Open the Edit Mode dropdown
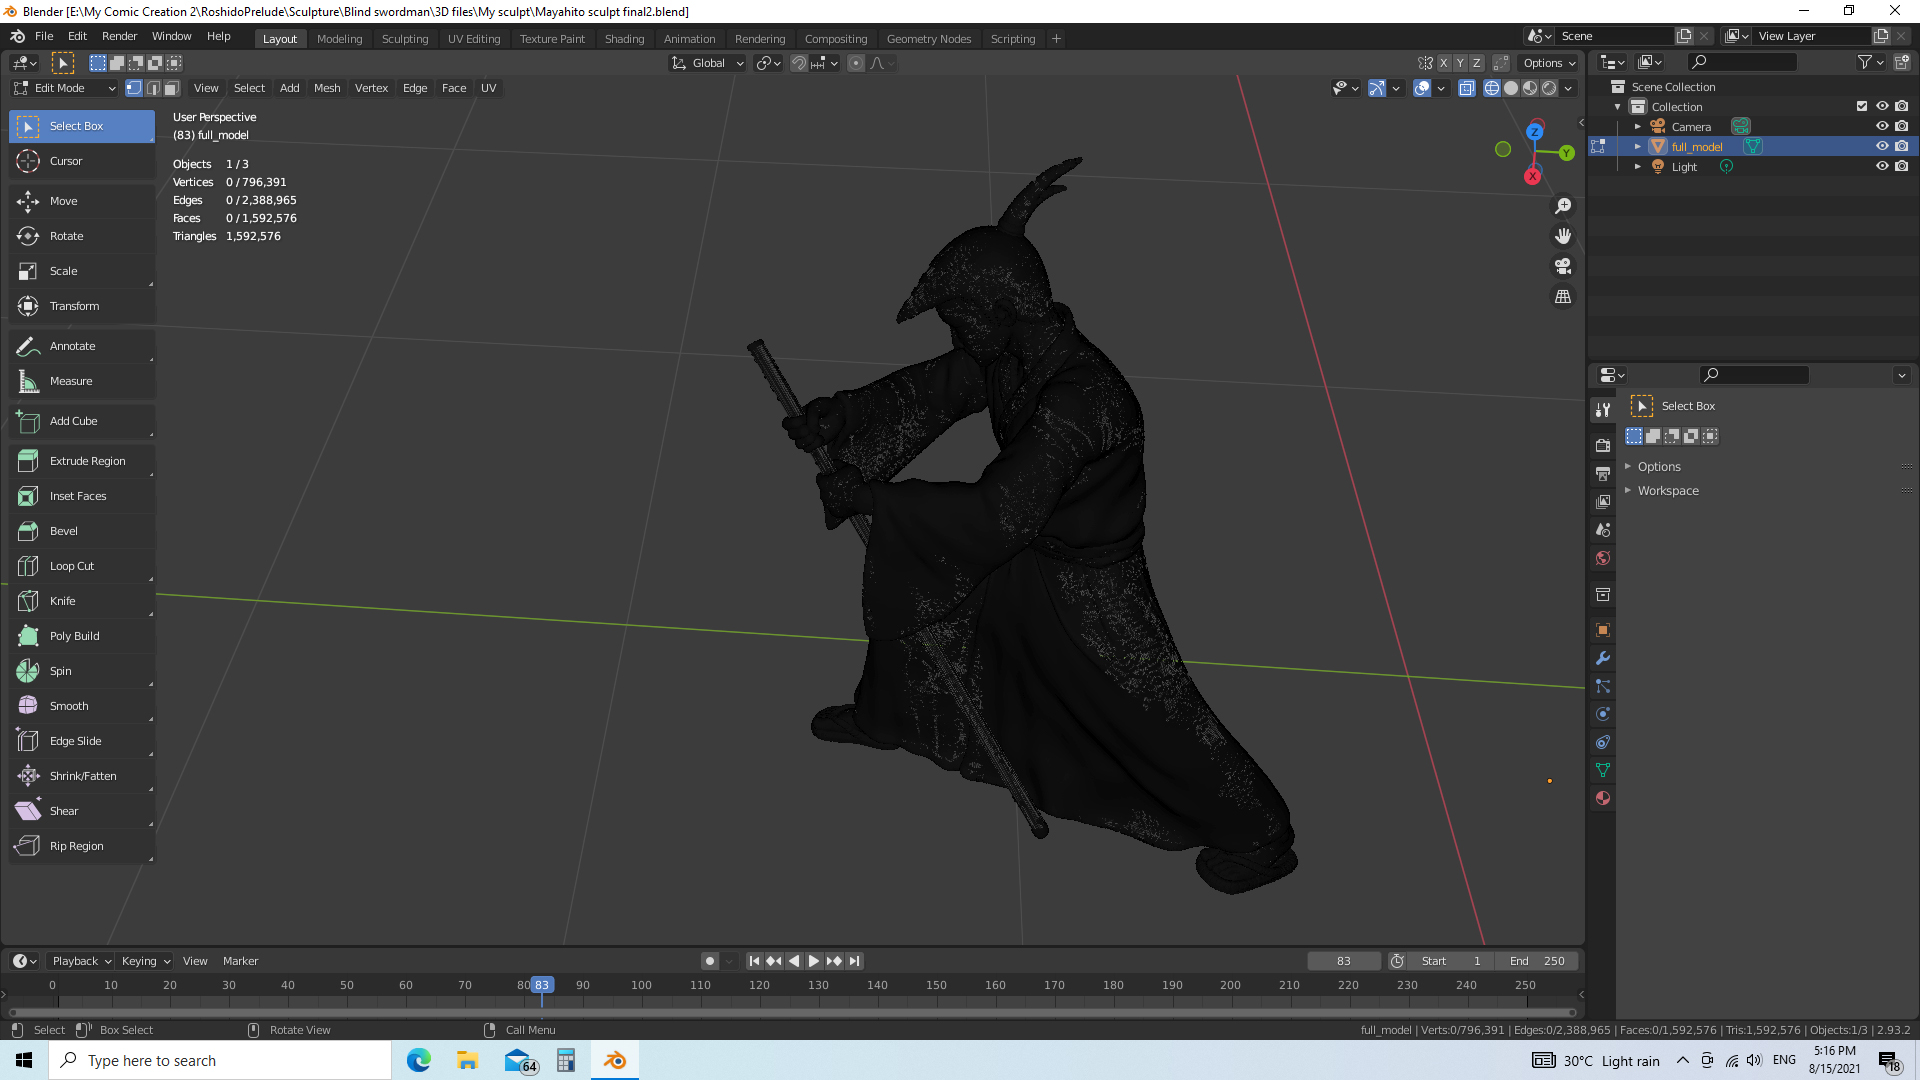This screenshot has height=1080, width=1920. click(66, 88)
